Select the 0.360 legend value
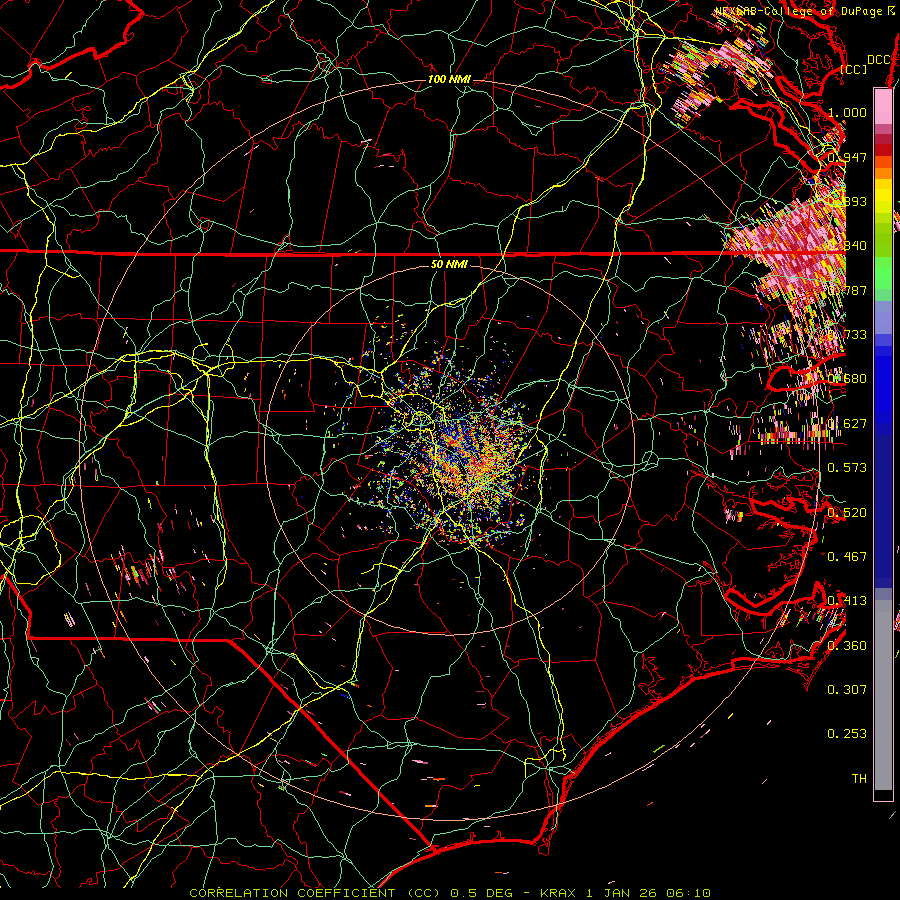The width and height of the screenshot is (900, 900). click(x=847, y=645)
